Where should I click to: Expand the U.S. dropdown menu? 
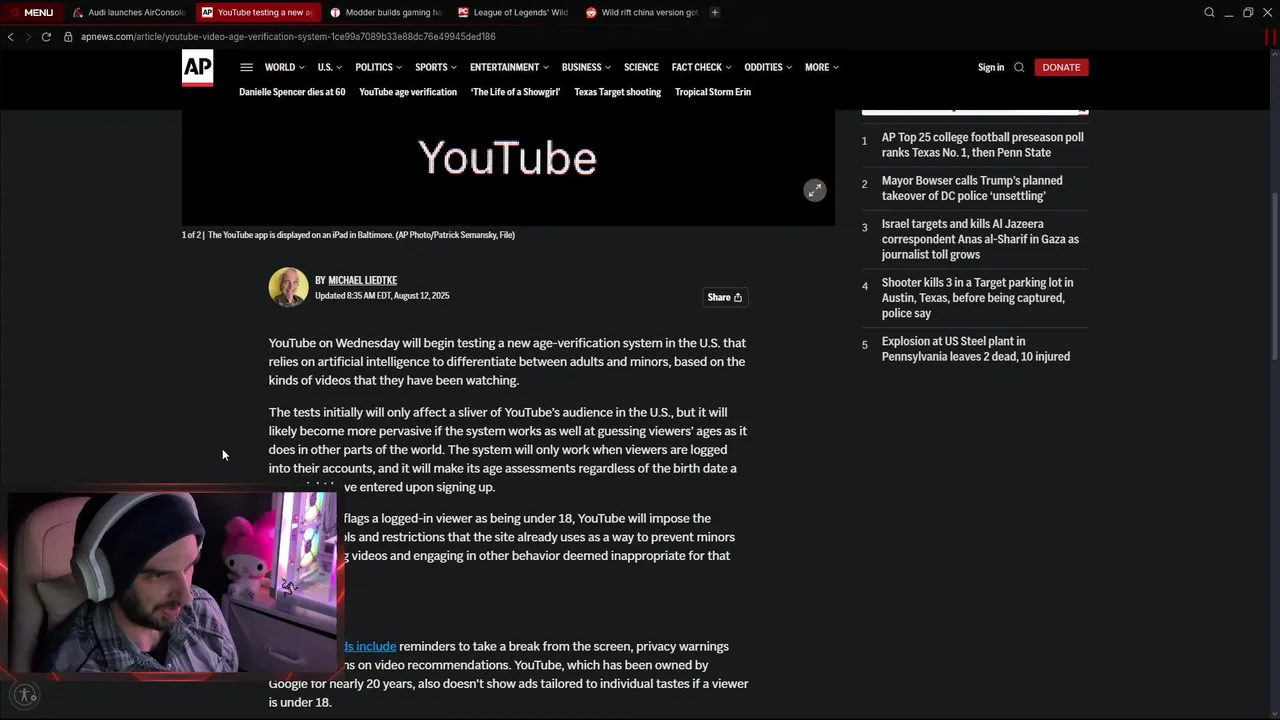coord(330,67)
